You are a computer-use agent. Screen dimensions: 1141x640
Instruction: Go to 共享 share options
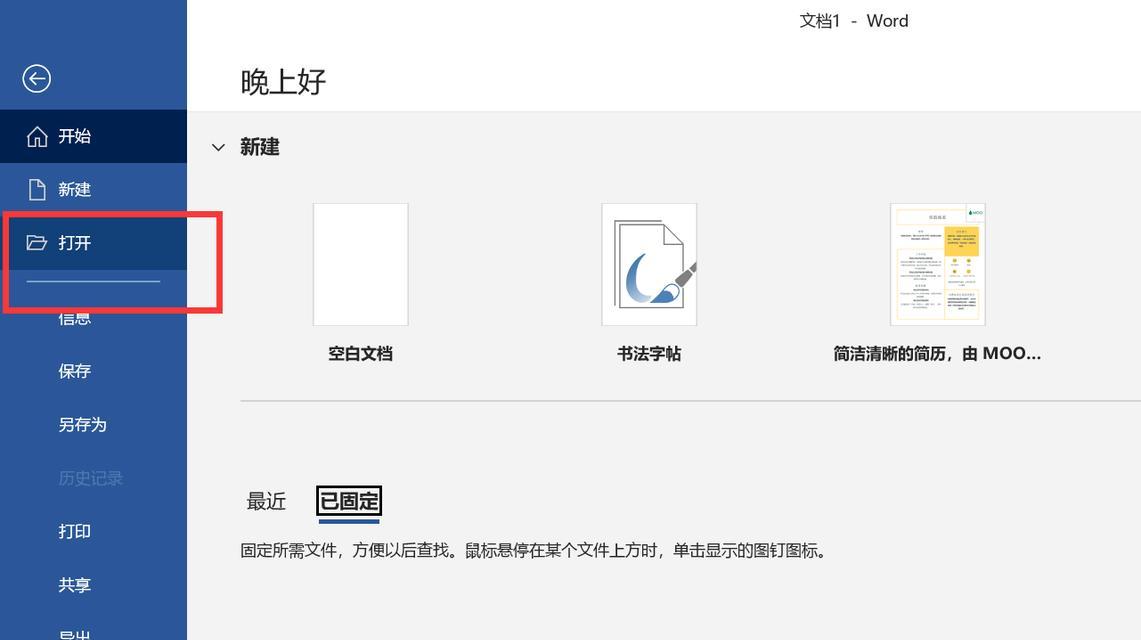point(75,585)
